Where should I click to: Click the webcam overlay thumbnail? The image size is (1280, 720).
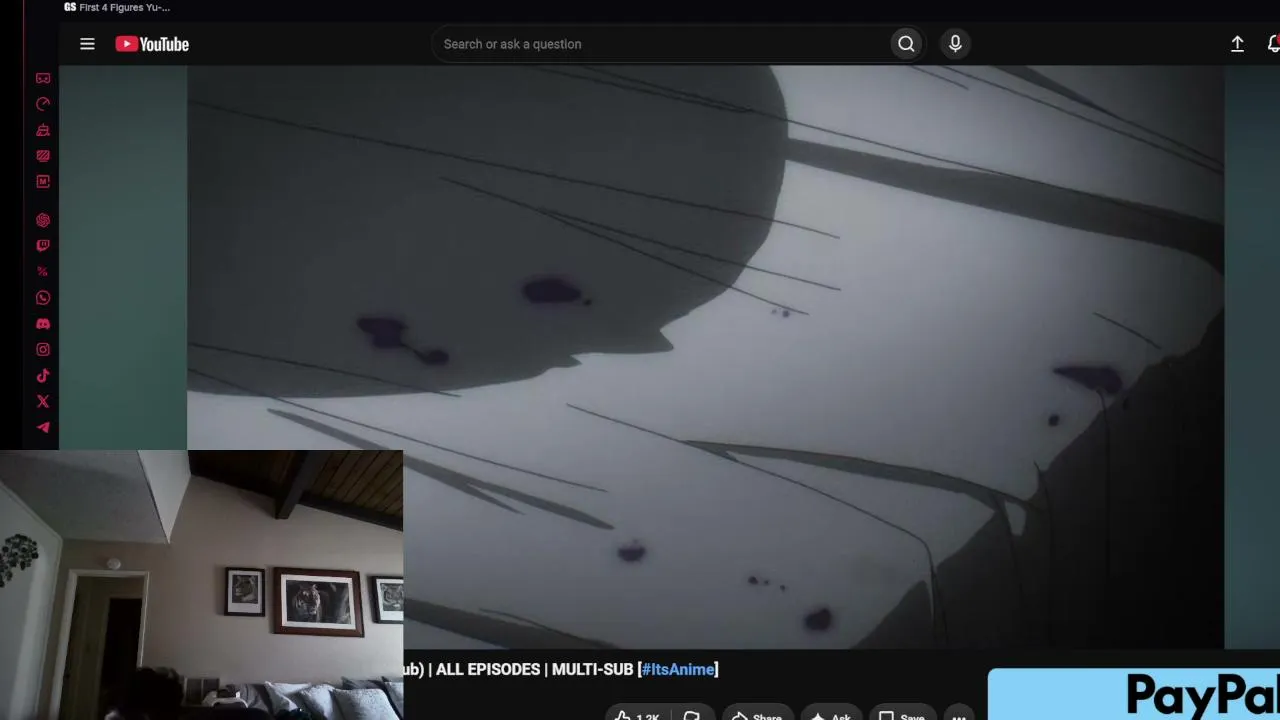(201, 585)
